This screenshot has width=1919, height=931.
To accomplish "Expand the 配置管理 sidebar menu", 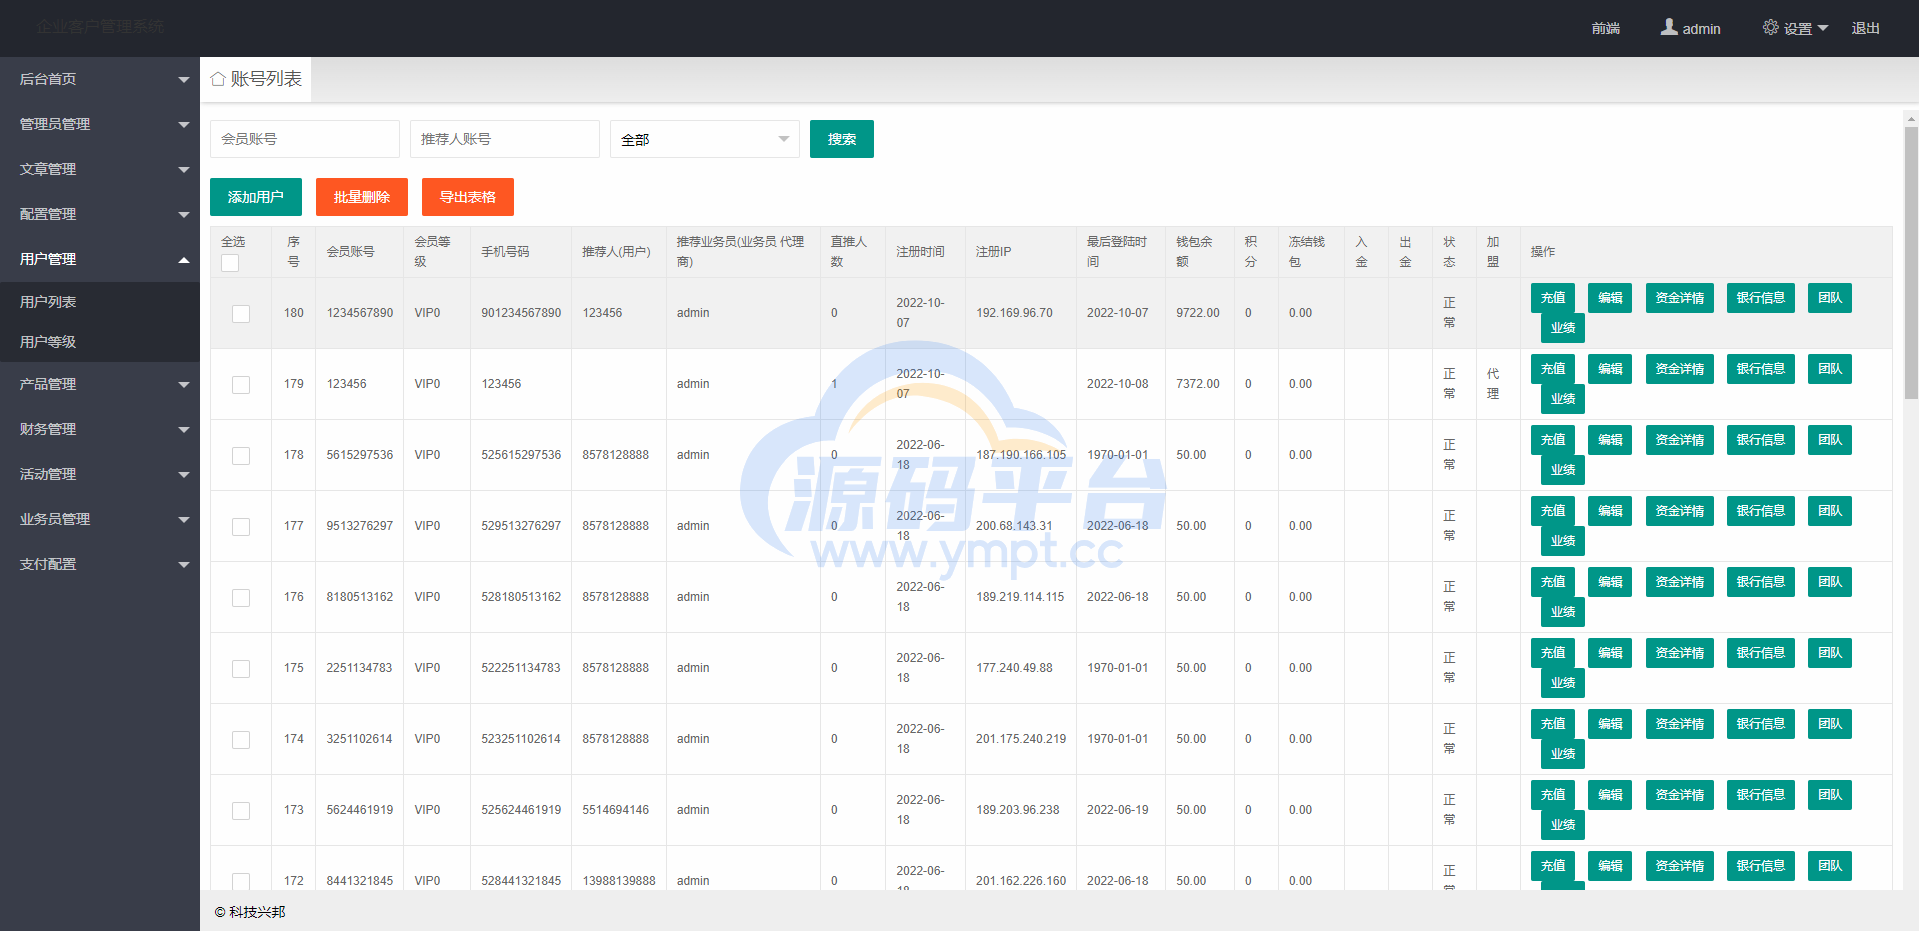I will 100,214.
